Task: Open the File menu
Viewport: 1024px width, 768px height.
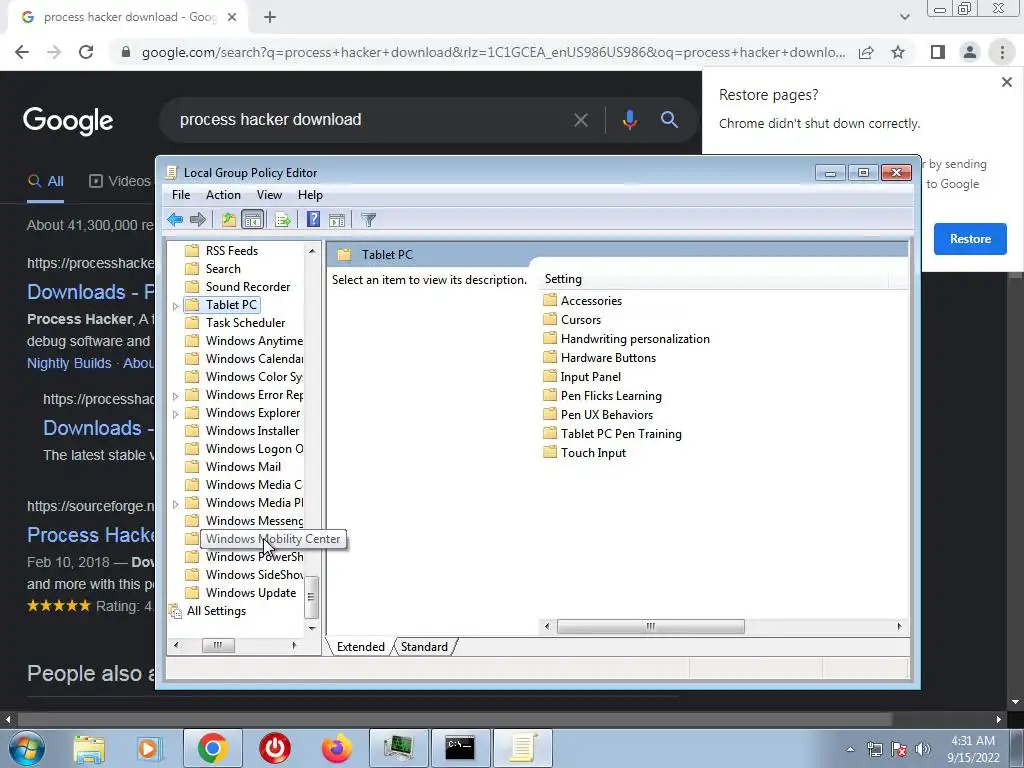Action: (x=181, y=195)
